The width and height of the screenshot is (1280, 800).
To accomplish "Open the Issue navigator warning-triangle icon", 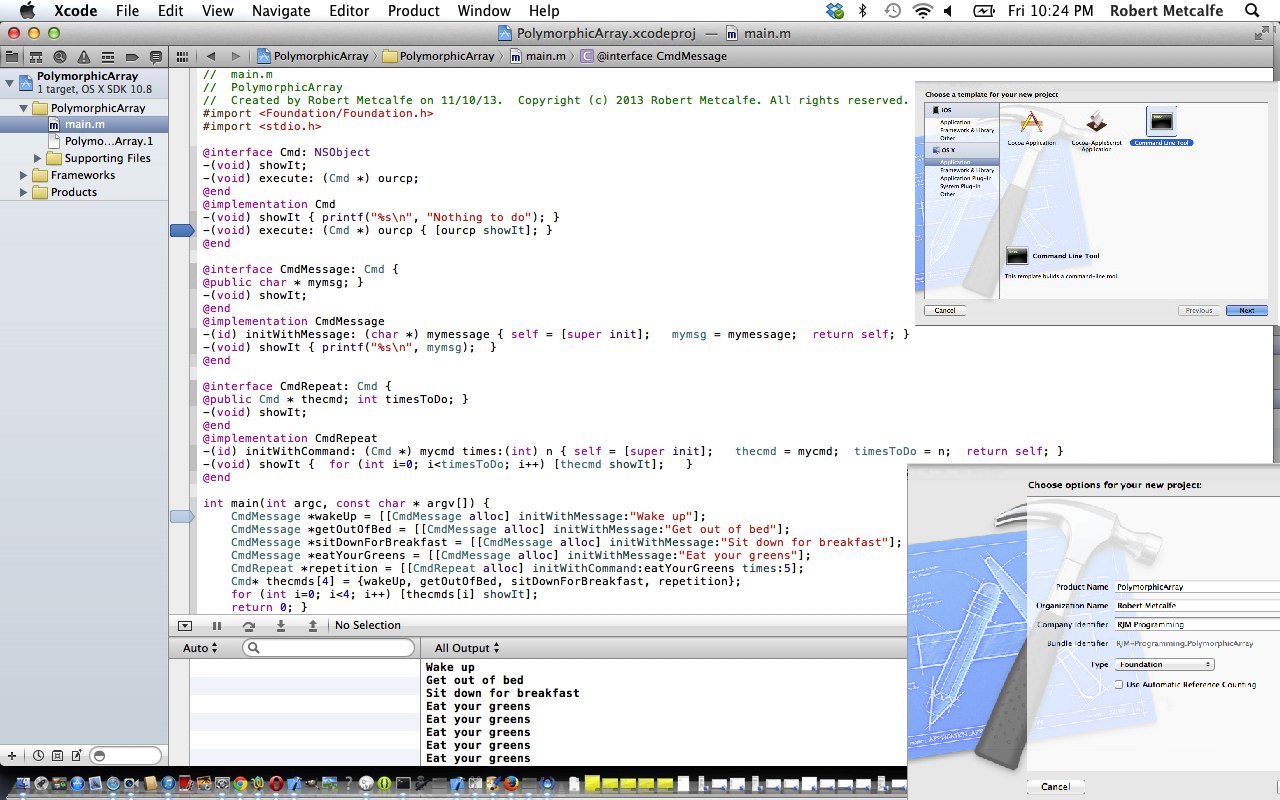I will tap(83, 57).
